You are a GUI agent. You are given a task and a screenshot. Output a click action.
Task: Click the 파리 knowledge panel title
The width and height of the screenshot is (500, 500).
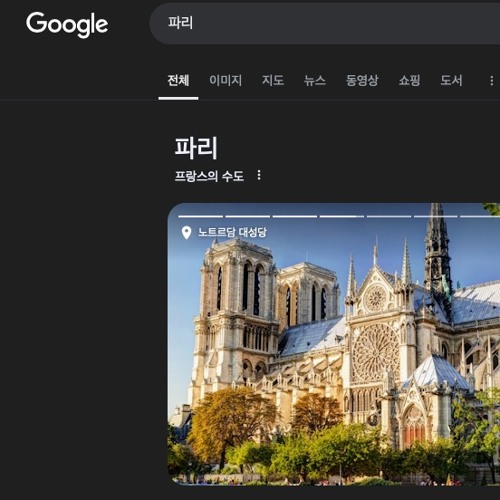[x=196, y=148]
